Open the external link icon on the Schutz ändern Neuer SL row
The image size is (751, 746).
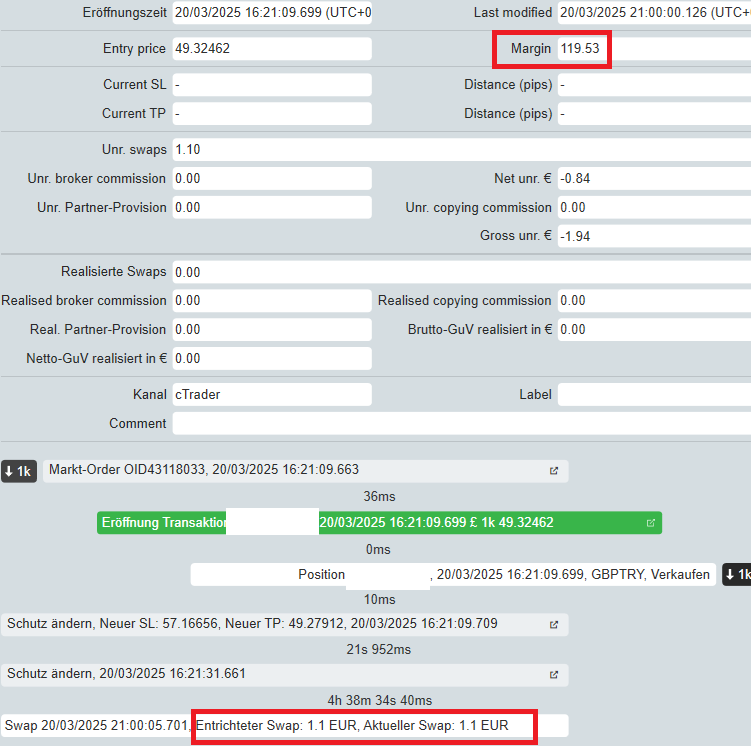[x=554, y=624]
